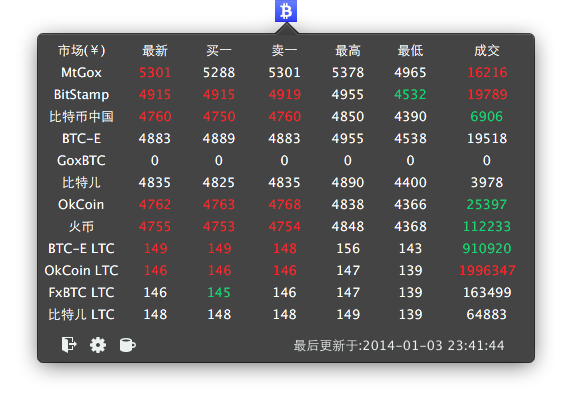Click 比特儿 volume 3978
The image size is (572, 404).
coord(487,182)
